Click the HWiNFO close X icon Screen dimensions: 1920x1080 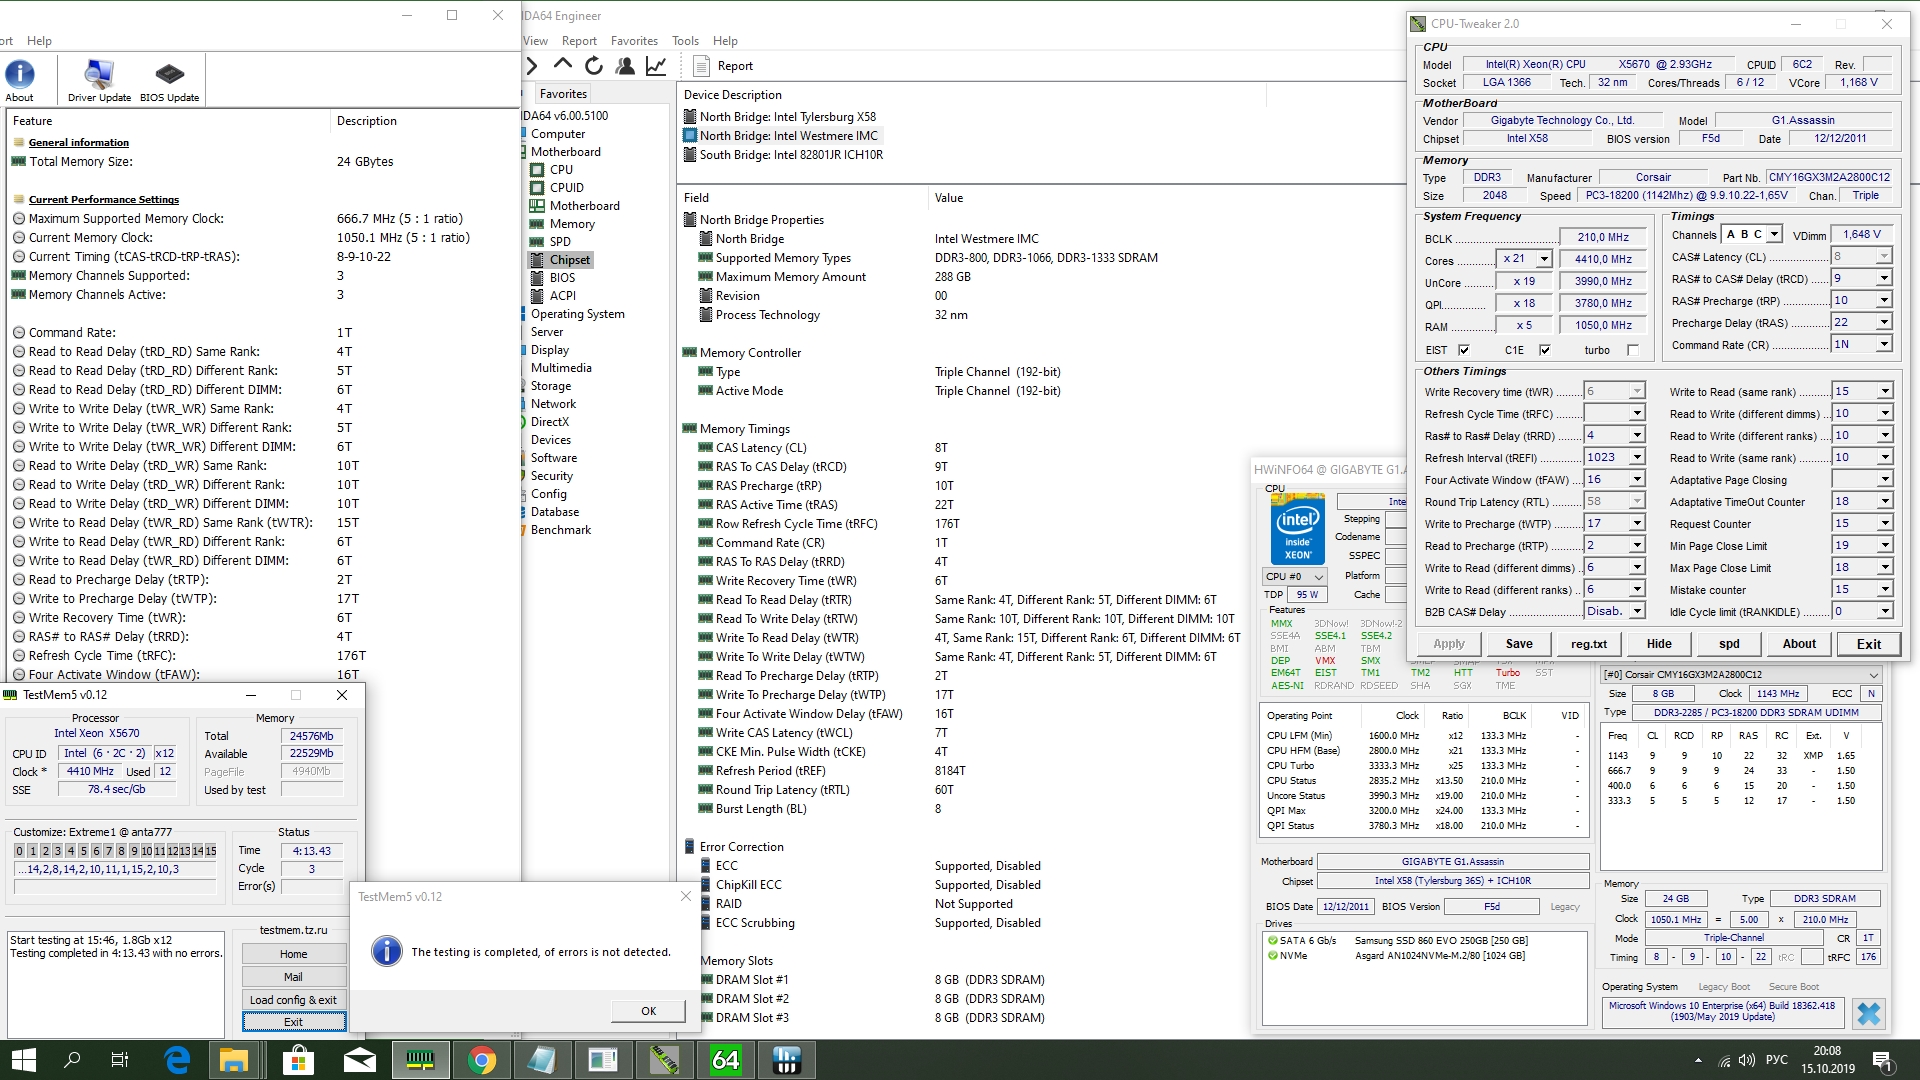tap(1867, 1014)
